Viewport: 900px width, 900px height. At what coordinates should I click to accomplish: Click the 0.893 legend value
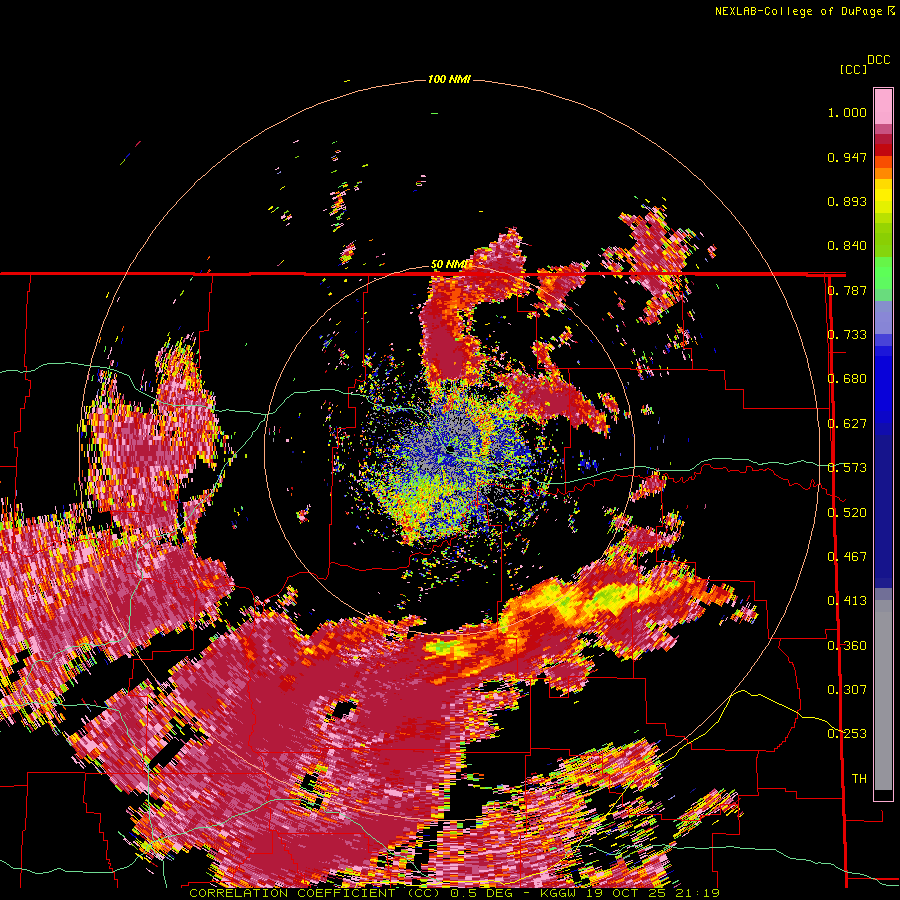coord(847,201)
